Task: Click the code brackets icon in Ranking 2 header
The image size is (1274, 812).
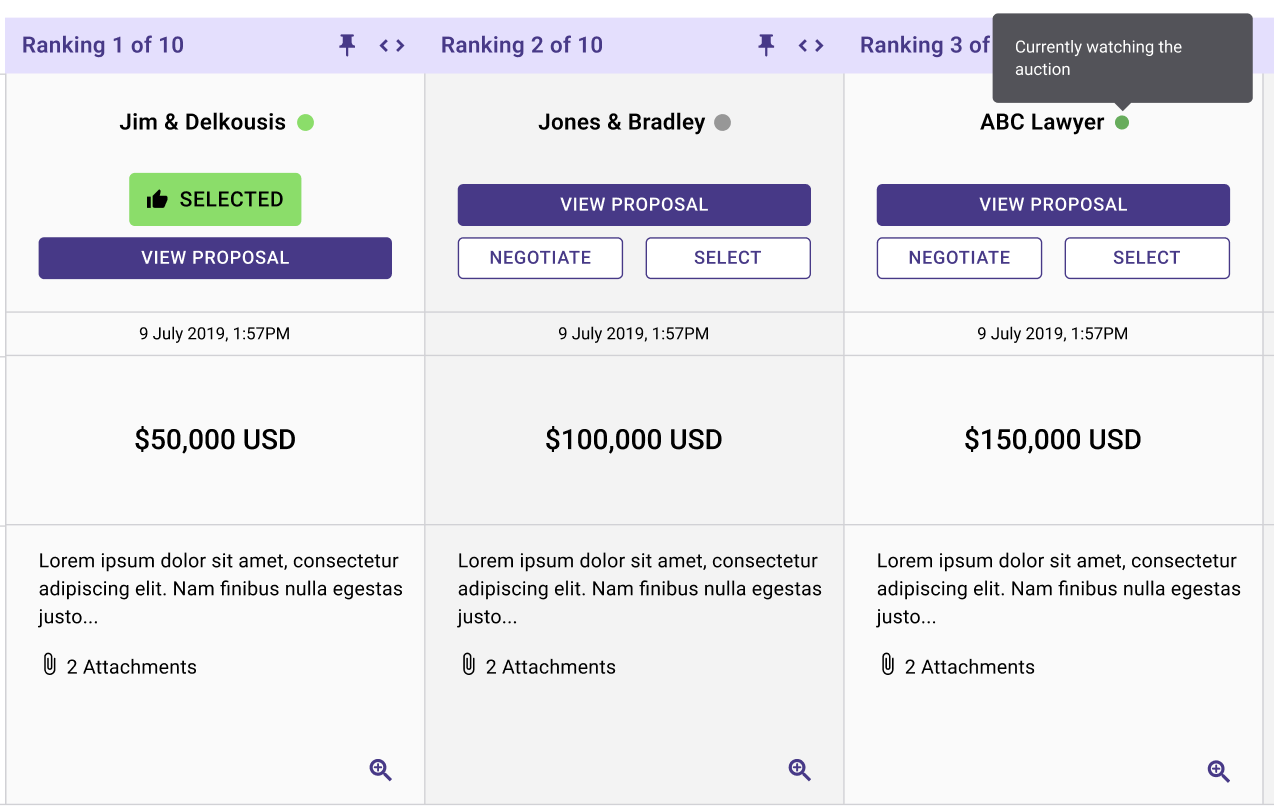Action: point(811,45)
